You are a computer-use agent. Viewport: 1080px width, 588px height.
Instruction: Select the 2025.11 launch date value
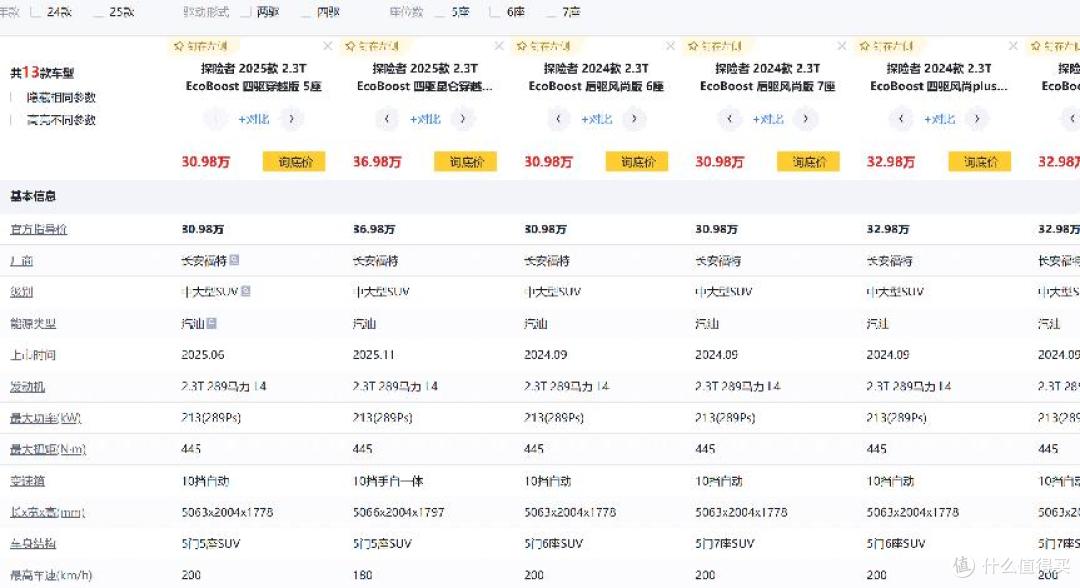[x=373, y=355]
